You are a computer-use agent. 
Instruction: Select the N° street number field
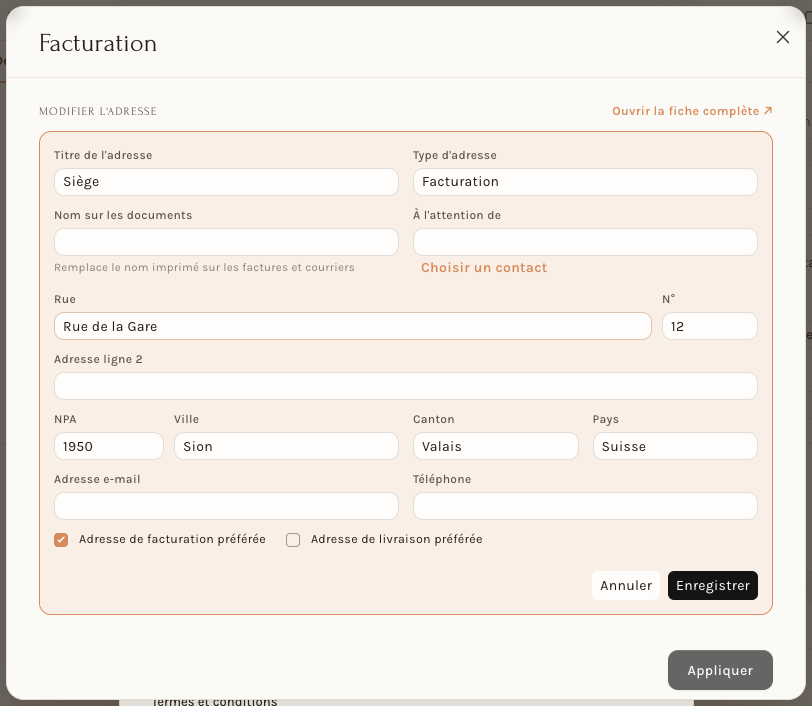(x=710, y=326)
